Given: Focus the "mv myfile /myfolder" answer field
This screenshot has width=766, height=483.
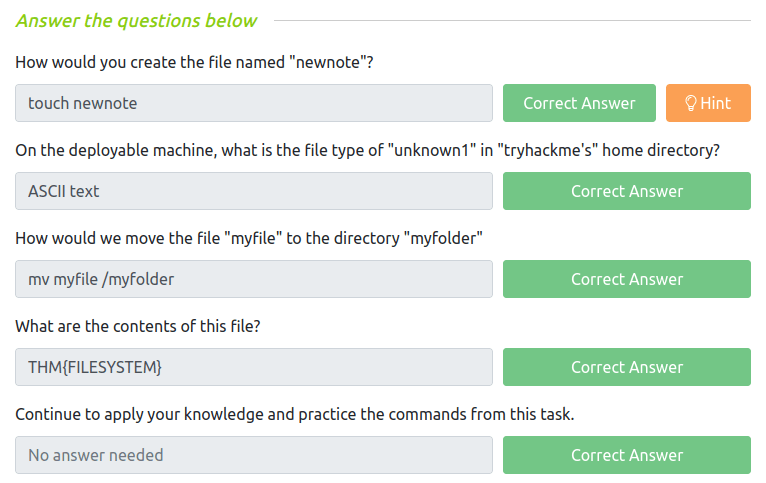Looking at the screenshot, I should [254, 279].
